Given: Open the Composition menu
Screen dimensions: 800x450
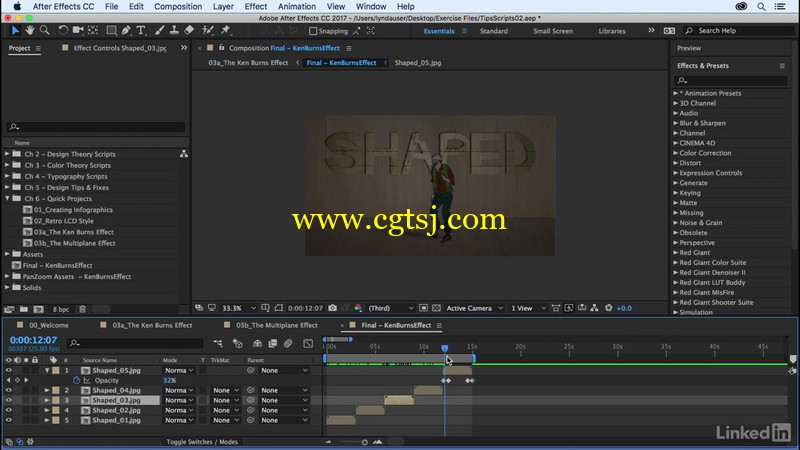Looking at the screenshot, I should click(178, 7).
